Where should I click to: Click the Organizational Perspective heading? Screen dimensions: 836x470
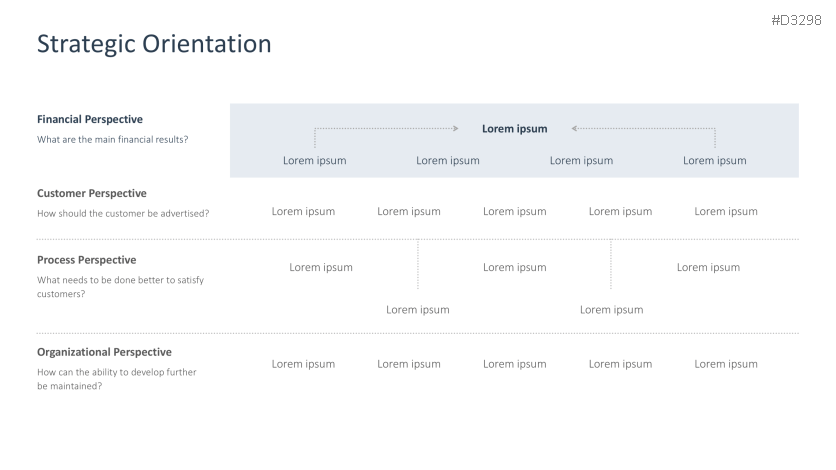[104, 352]
